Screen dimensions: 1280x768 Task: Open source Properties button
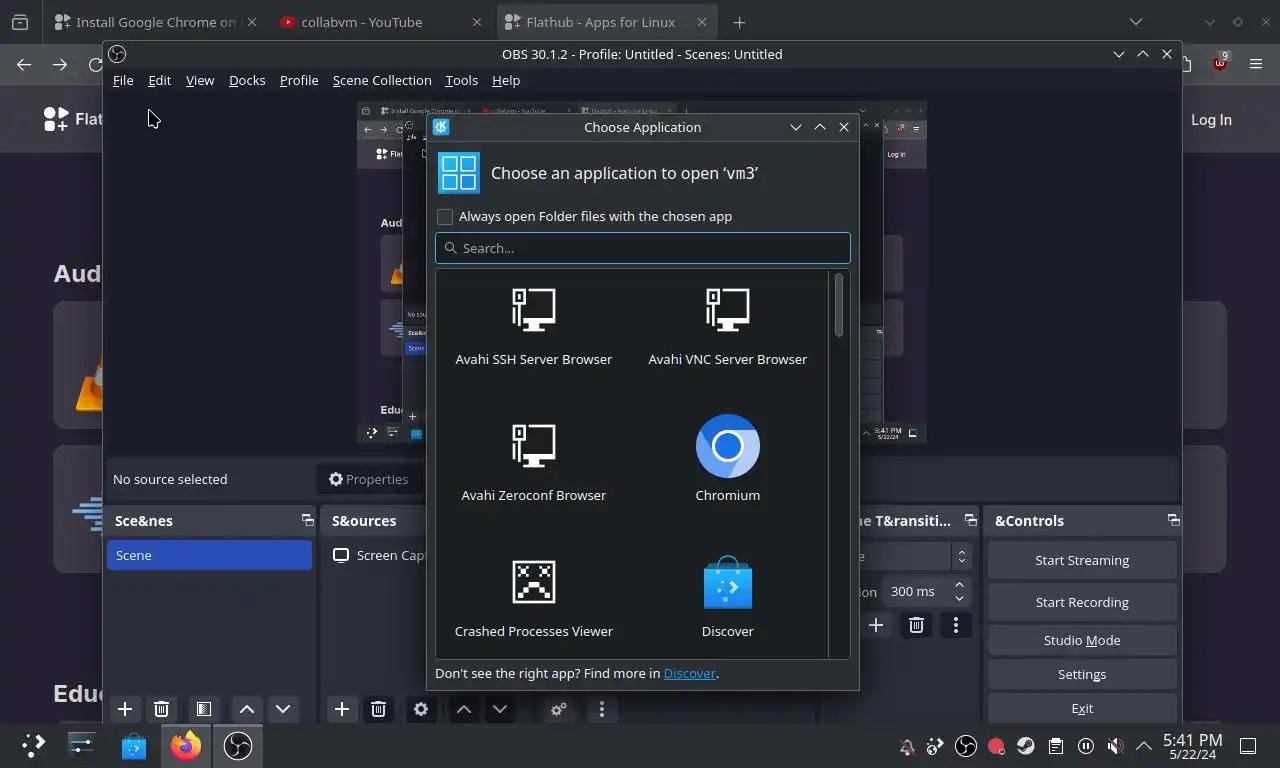(x=368, y=479)
